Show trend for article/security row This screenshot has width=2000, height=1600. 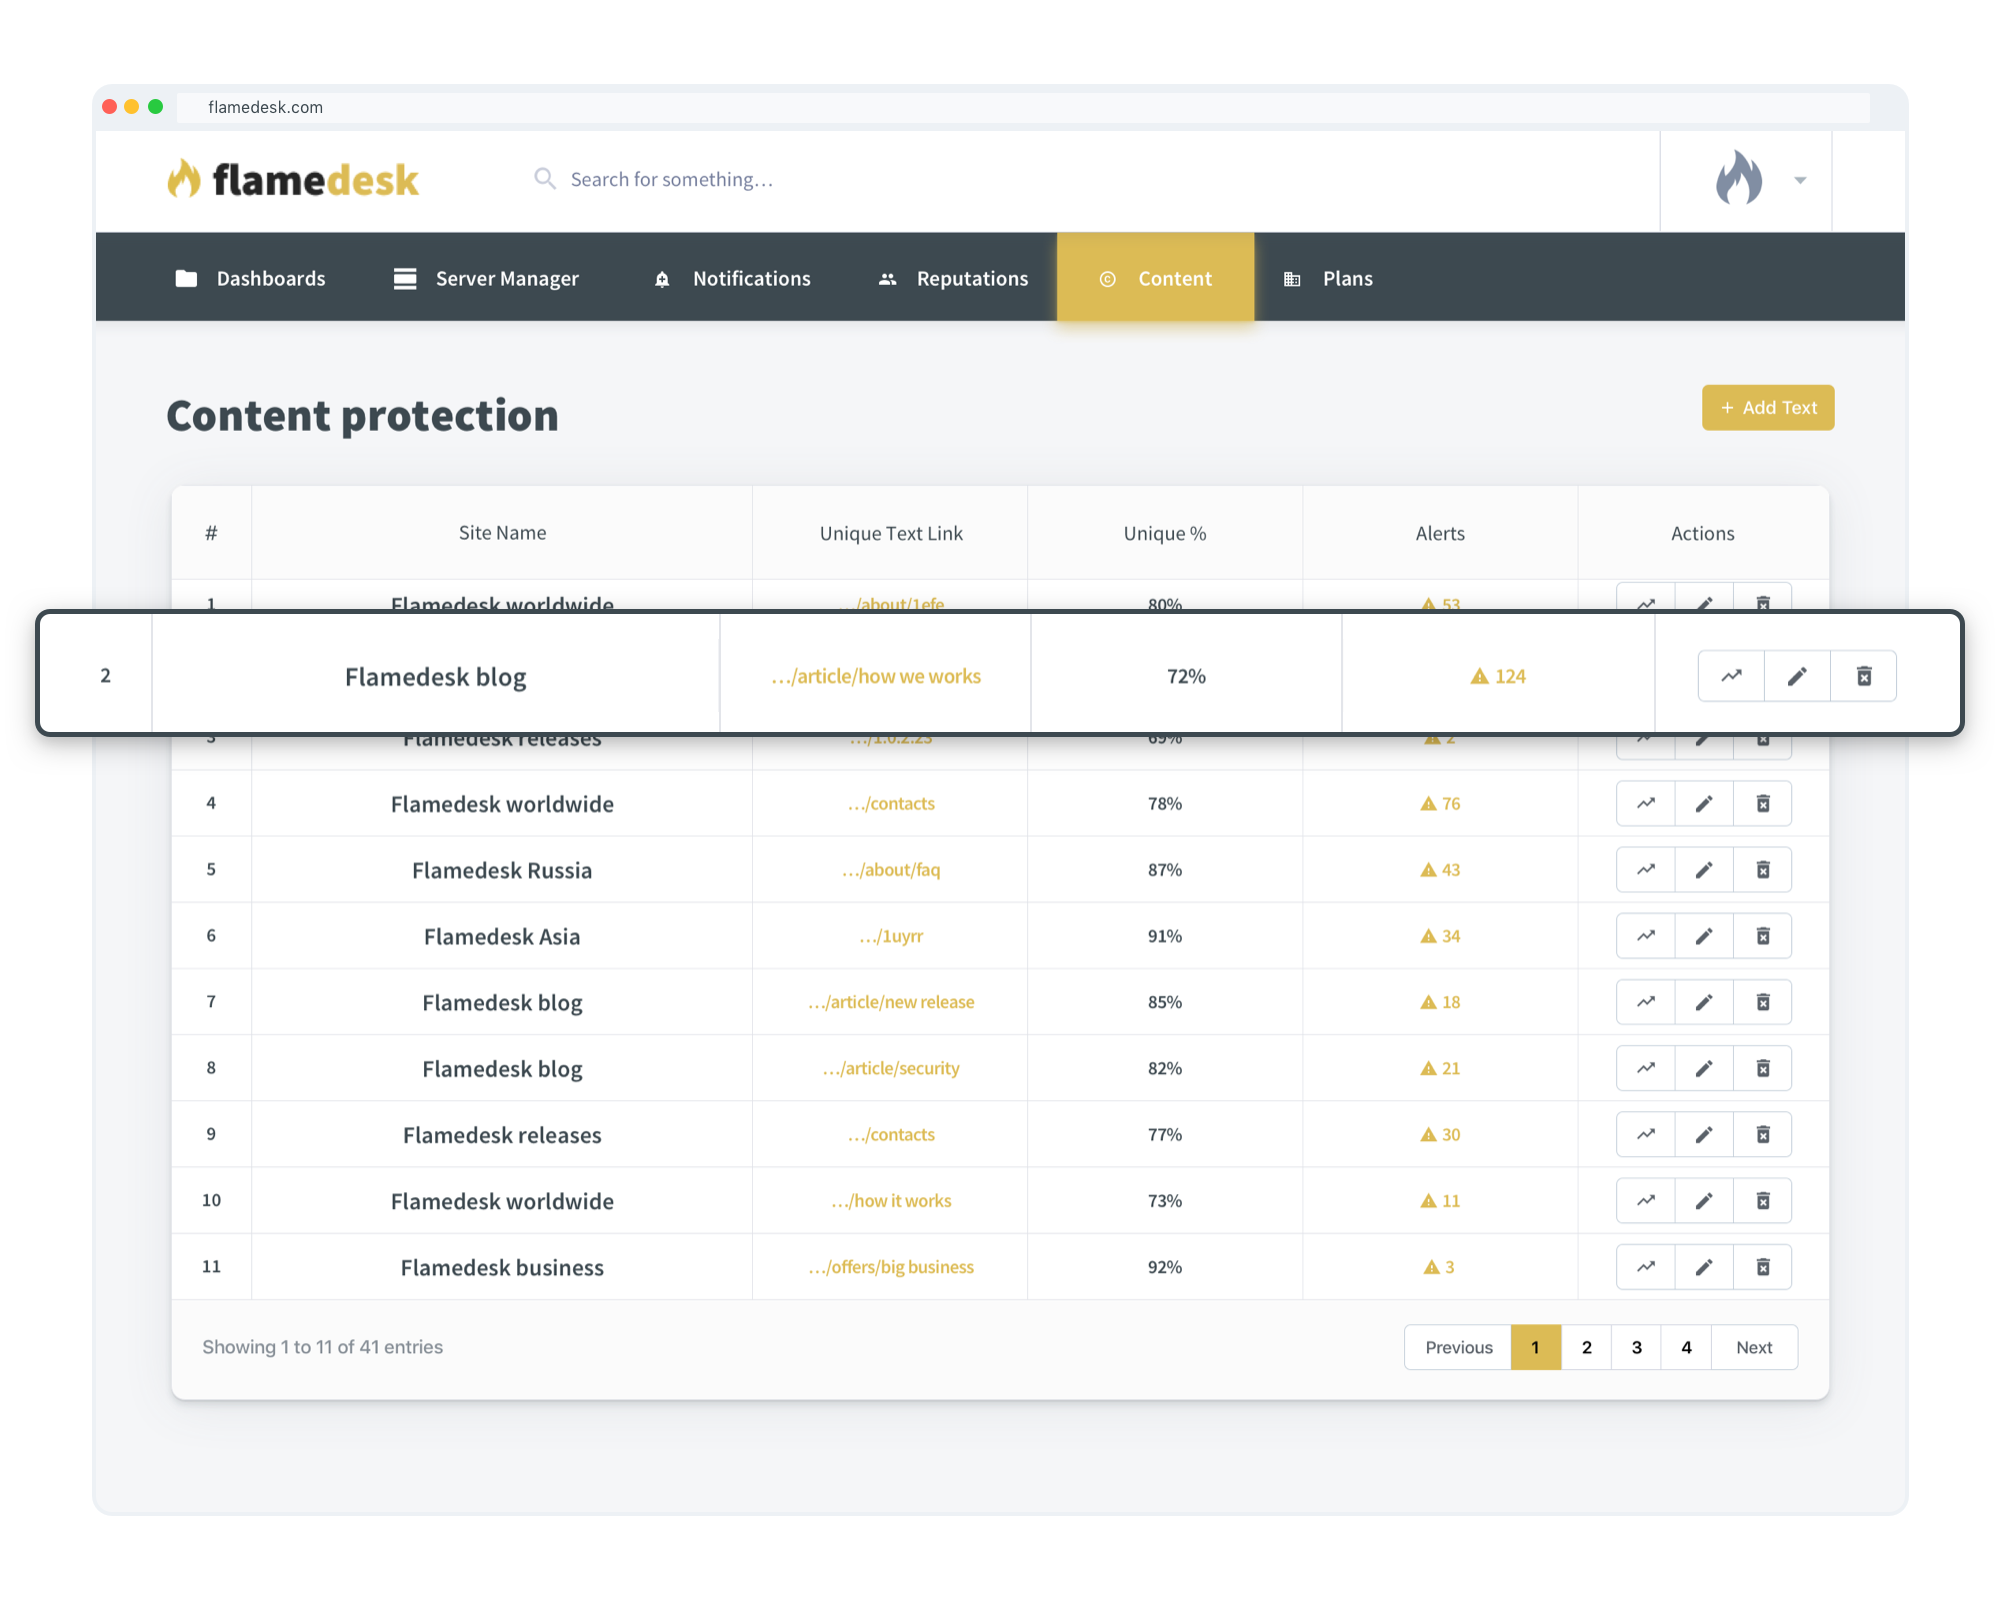[x=1646, y=1068]
